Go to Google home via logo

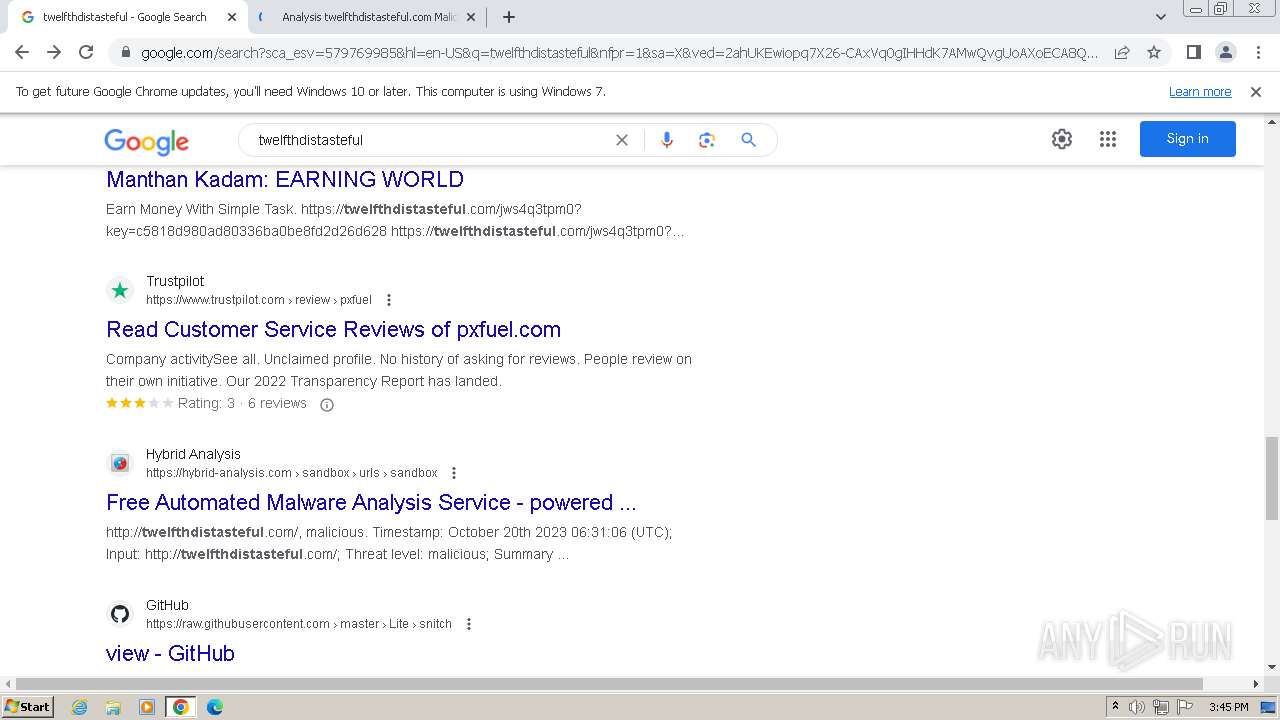click(146, 141)
